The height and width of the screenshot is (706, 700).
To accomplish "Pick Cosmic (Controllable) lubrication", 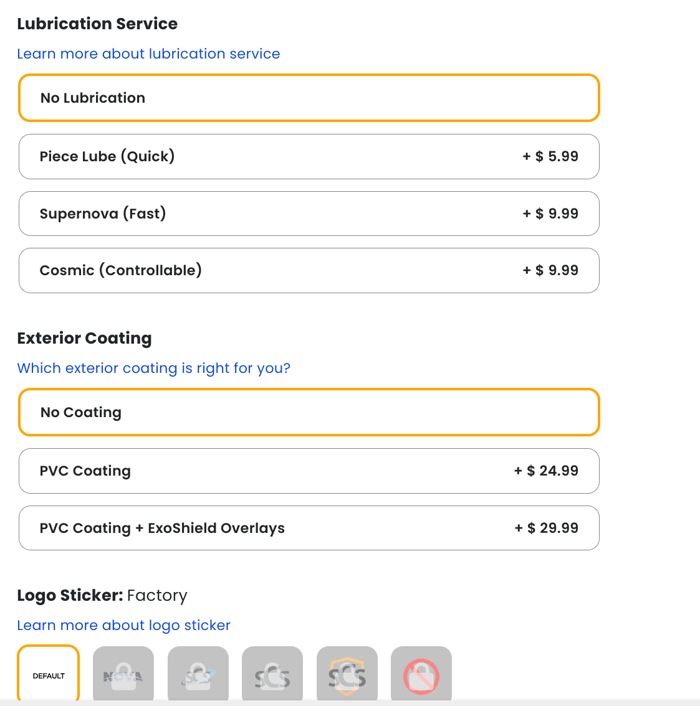I will (x=308, y=271).
